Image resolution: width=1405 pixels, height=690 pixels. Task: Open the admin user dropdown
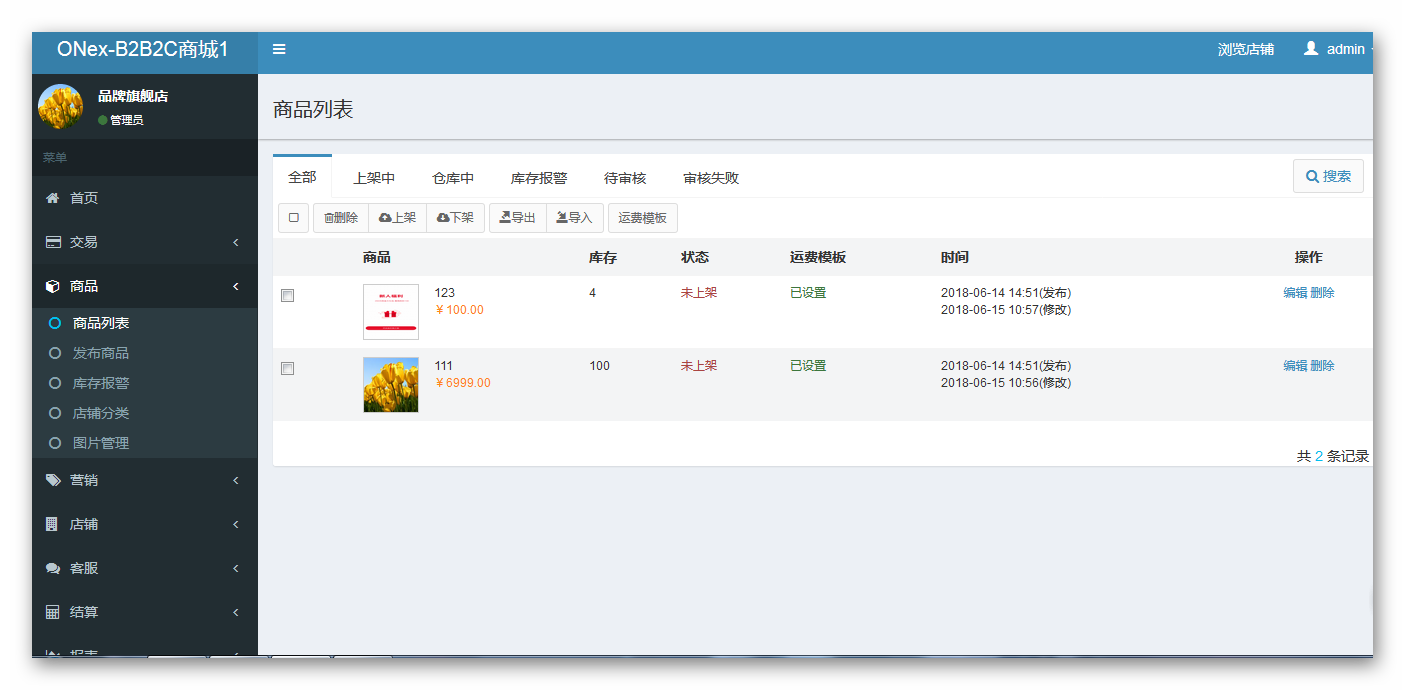(x=1337, y=49)
